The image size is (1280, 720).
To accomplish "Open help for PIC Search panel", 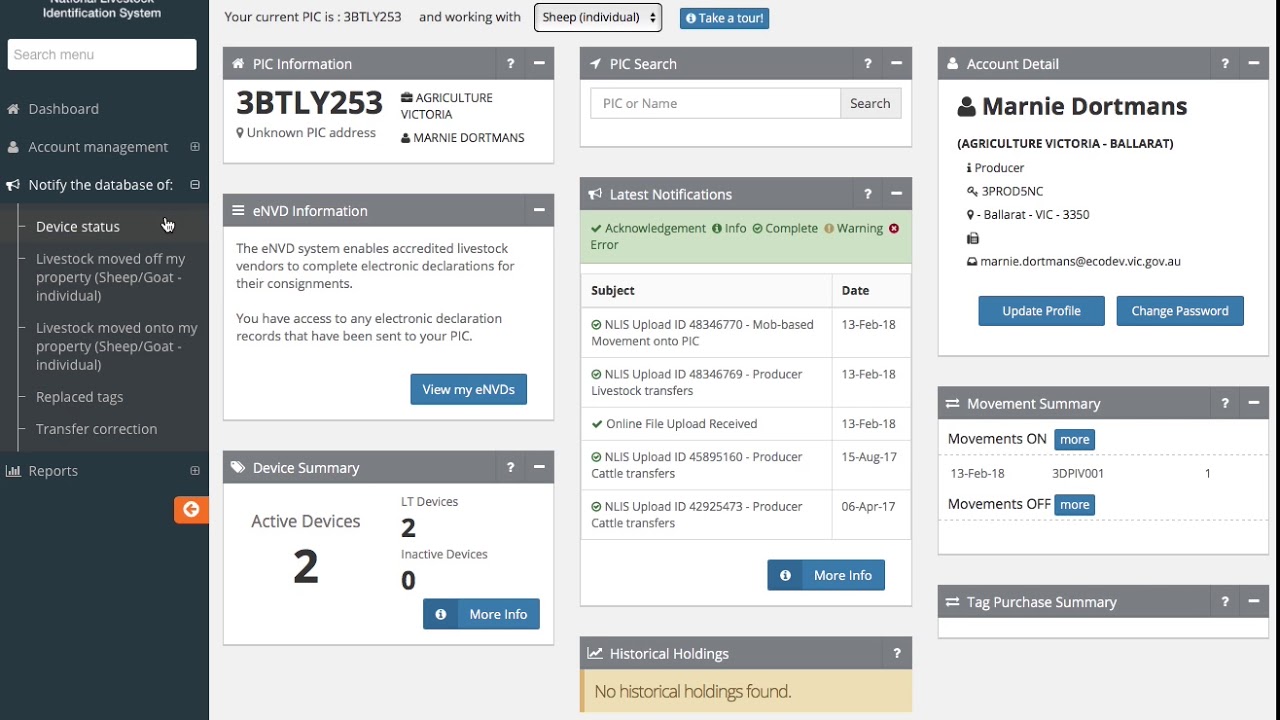I will (867, 64).
